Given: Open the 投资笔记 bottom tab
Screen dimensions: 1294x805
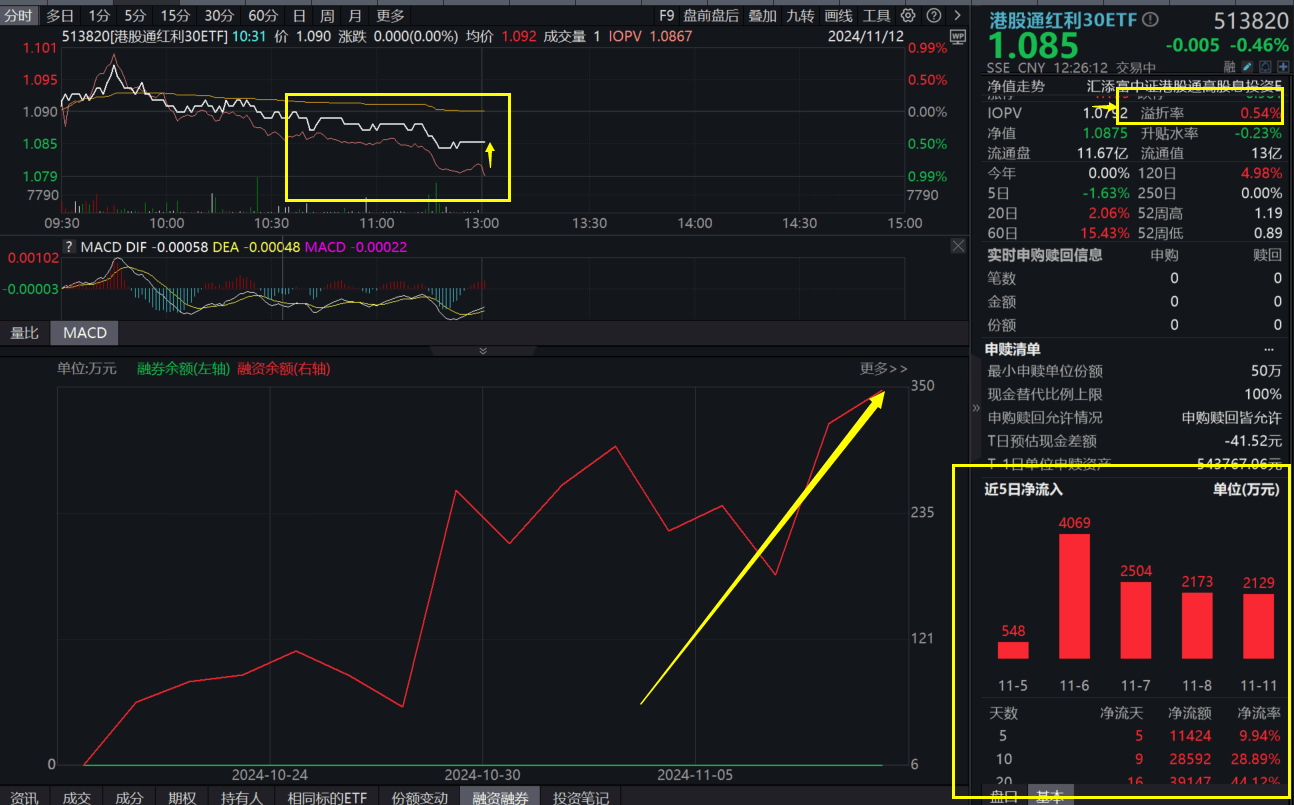Looking at the screenshot, I should (x=581, y=797).
